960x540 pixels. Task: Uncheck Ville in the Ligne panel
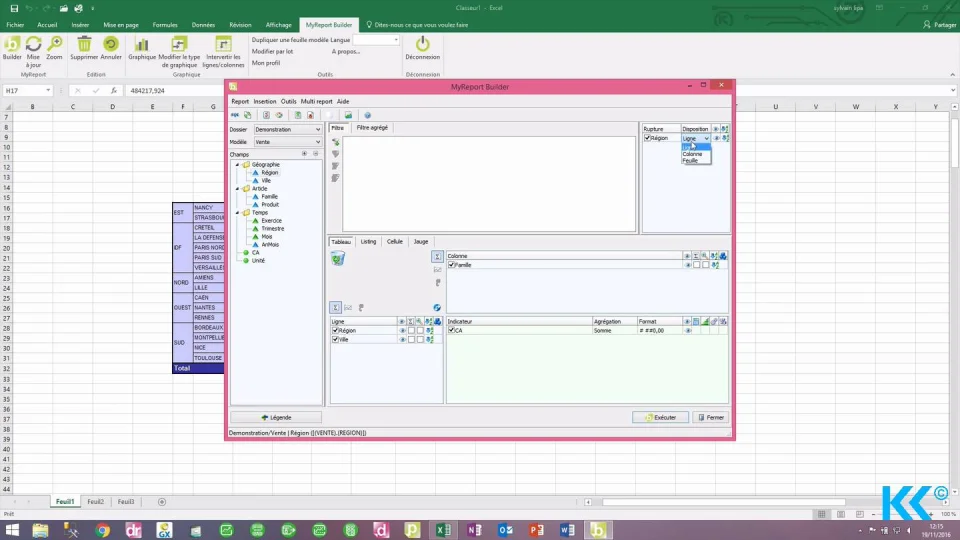pos(335,339)
